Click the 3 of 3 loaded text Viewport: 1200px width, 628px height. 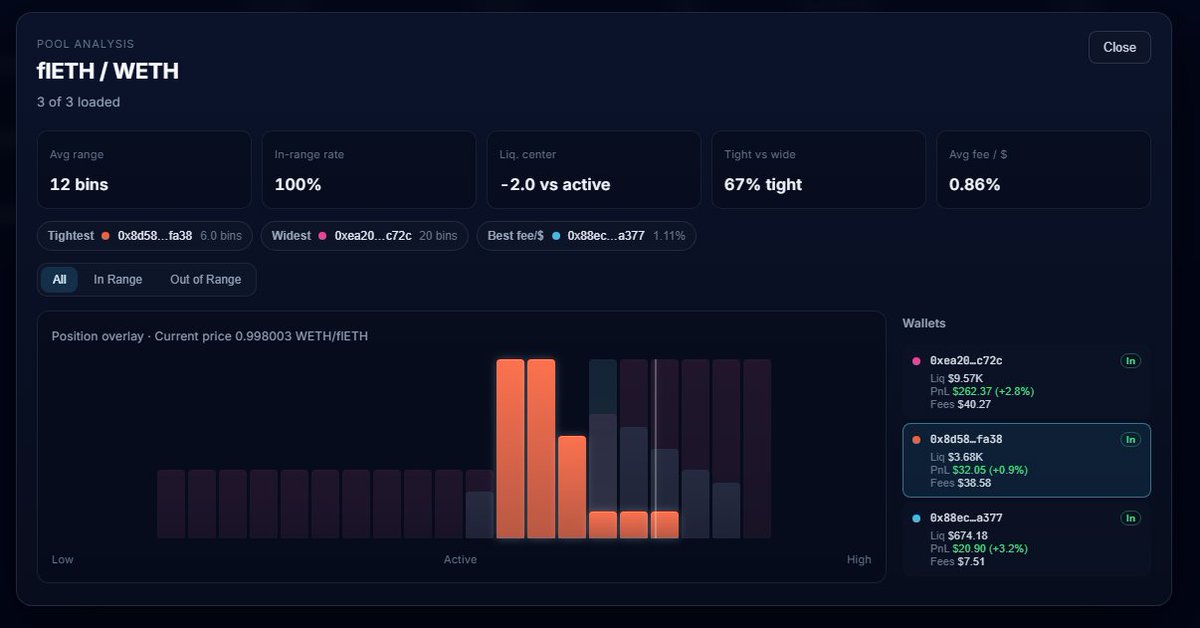(x=79, y=102)
